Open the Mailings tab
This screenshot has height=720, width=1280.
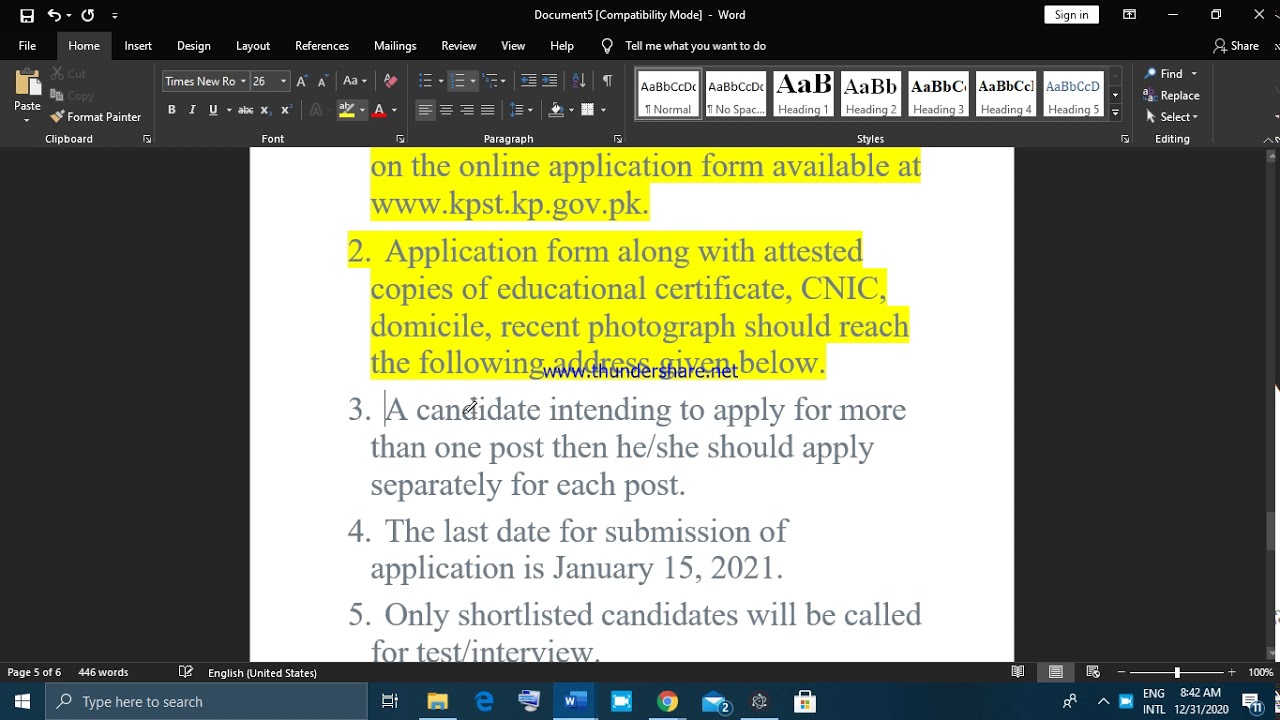tap(395, 46)
